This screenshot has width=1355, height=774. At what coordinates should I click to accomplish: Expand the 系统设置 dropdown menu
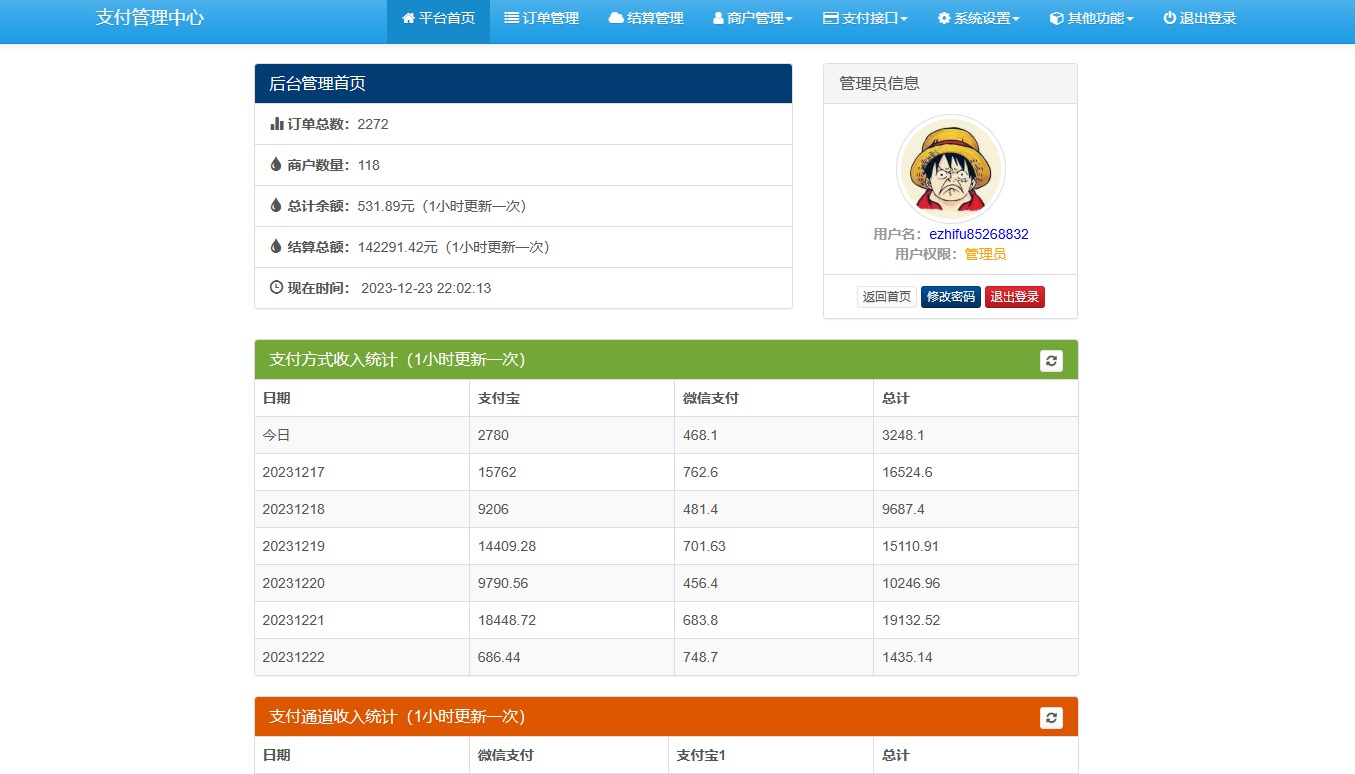click(977, 17)
